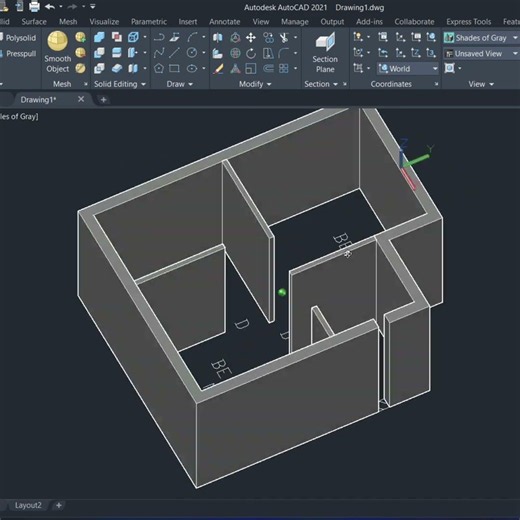
Task: Expand the Solid Editing panel
Action: coord(120,84)
